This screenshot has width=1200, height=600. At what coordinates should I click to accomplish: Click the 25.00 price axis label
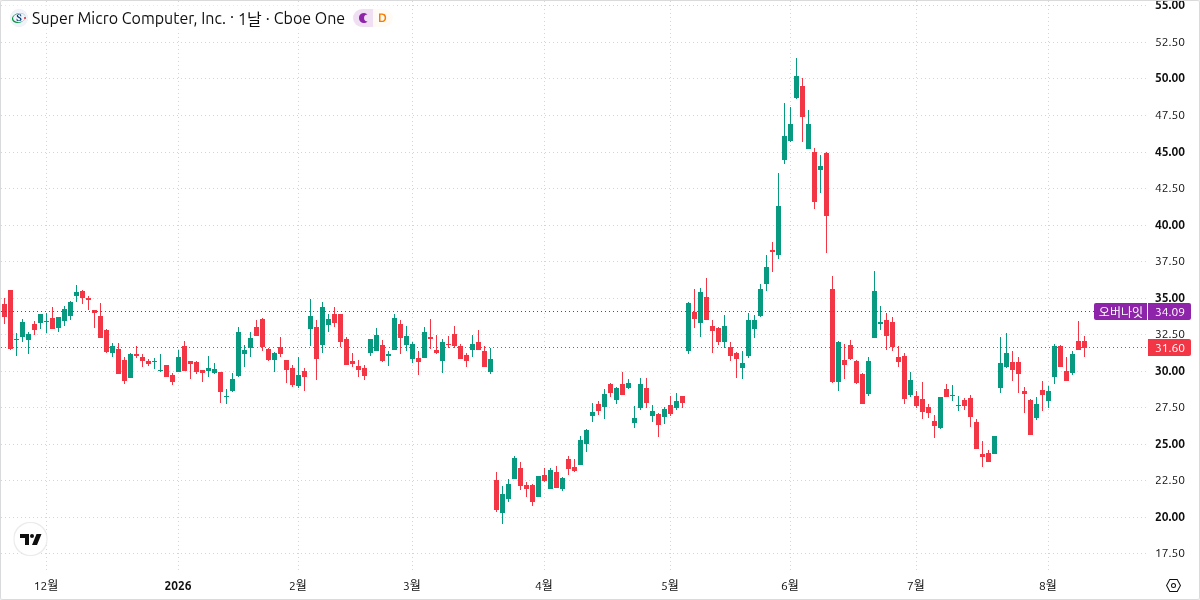pyautogui.click(x=1169, y=444)
